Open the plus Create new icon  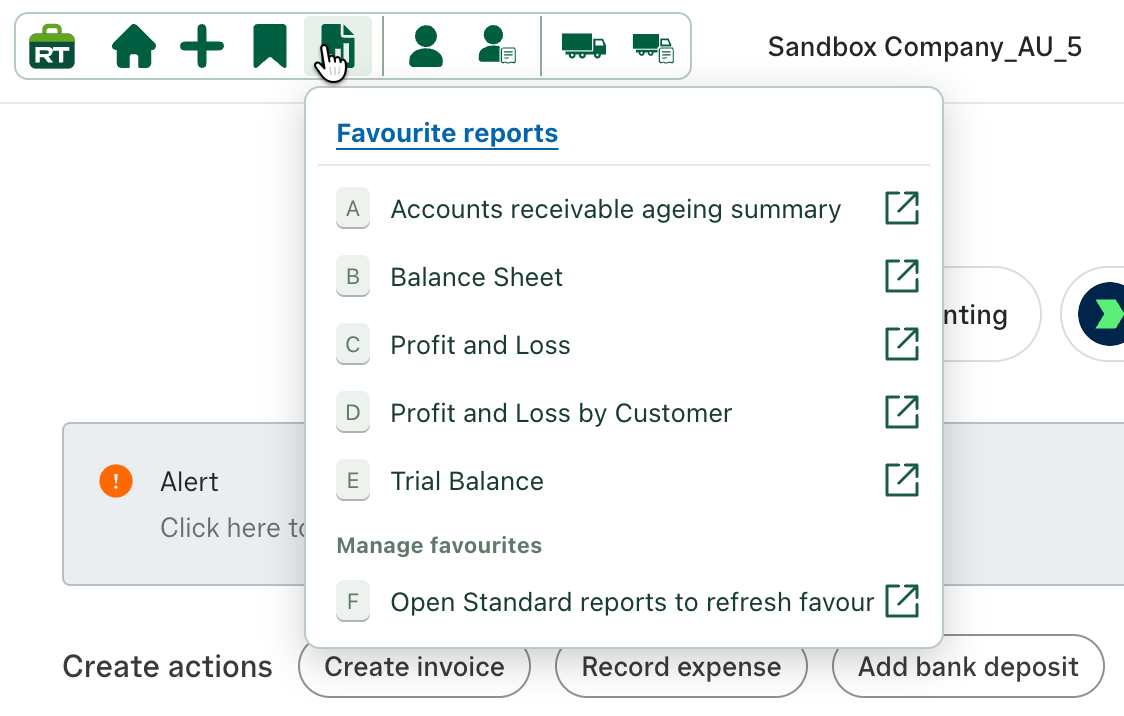202,47
